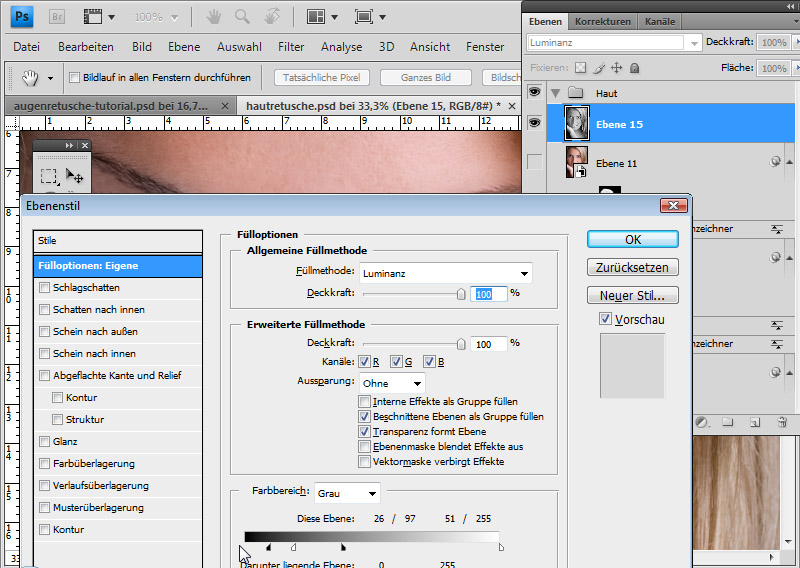Image resolution: width=800 pixels, height=568 pixels.
Task: Hide Ebene 15 with its eye icon
Action: [x=534, y=122]
